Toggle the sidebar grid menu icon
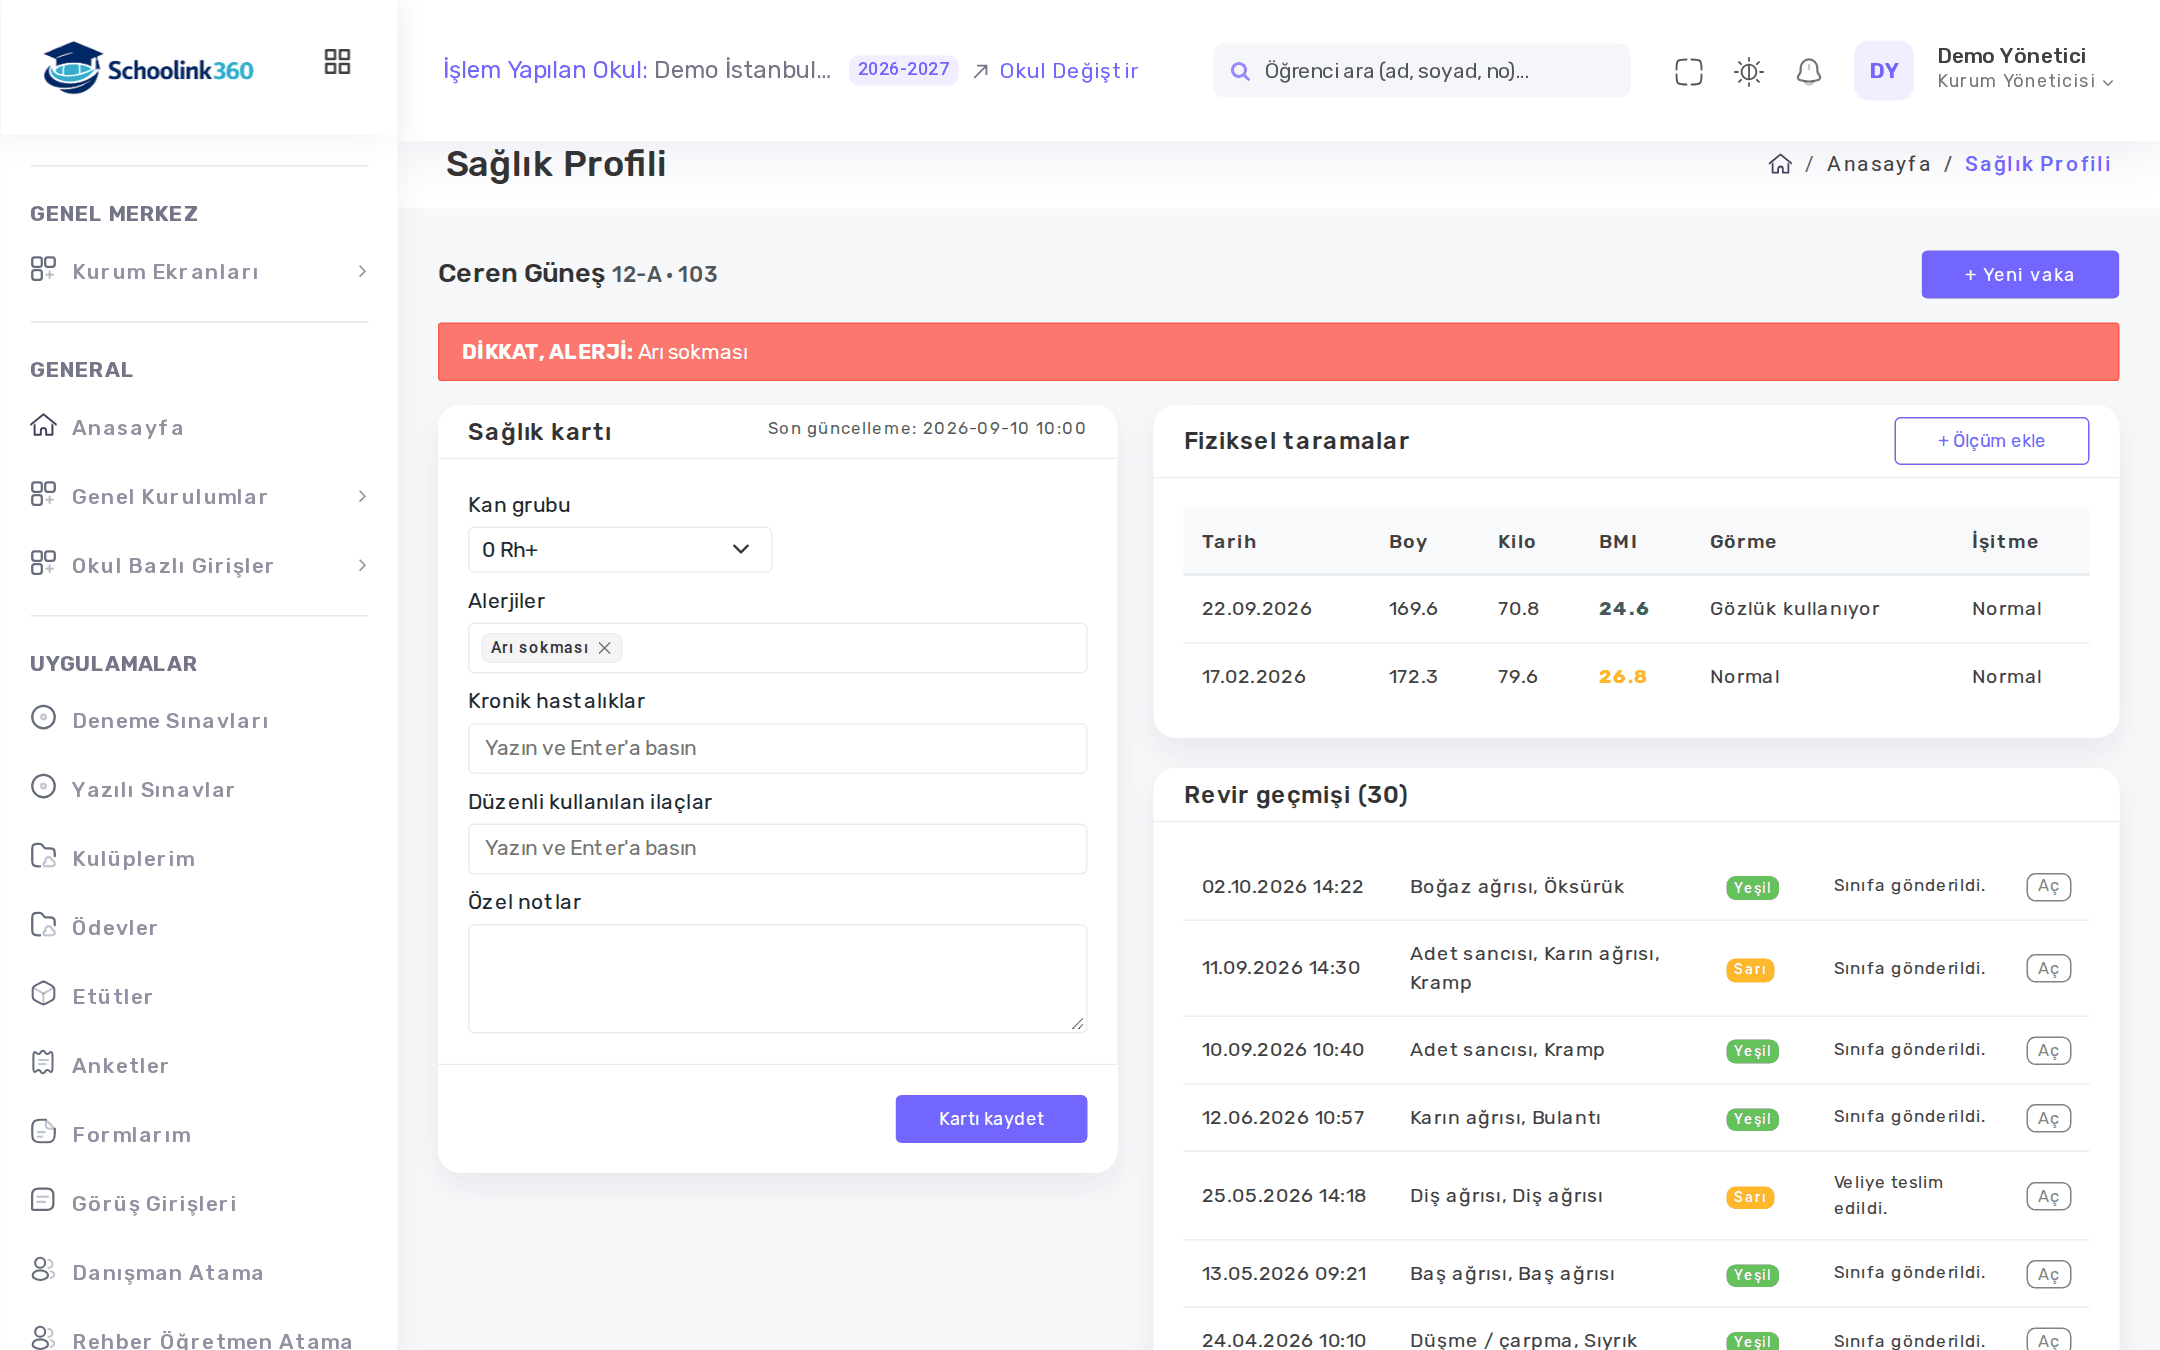The image size is (2160, 1350). pyautogui.click(x=337, y=62)
